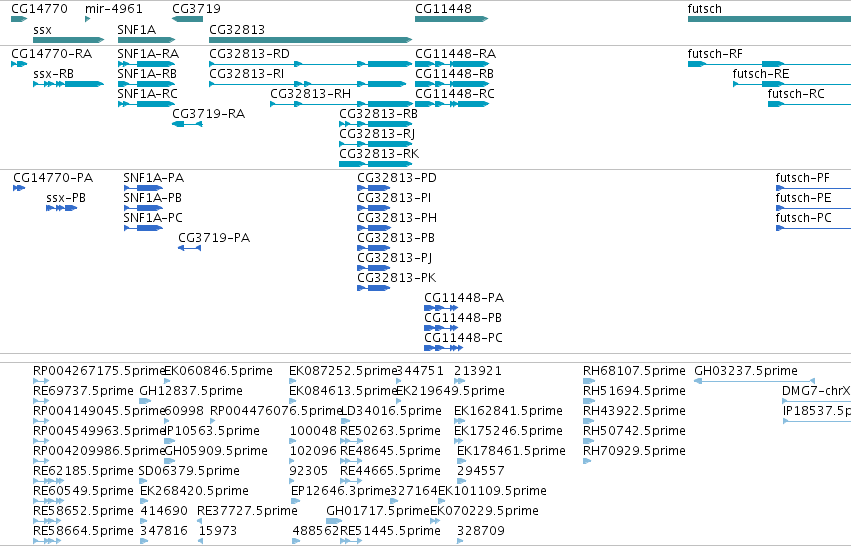The height and width of the screenshot is (546, 851).
Task: Select protein CG32813-PH
Action: coord(373,228)
